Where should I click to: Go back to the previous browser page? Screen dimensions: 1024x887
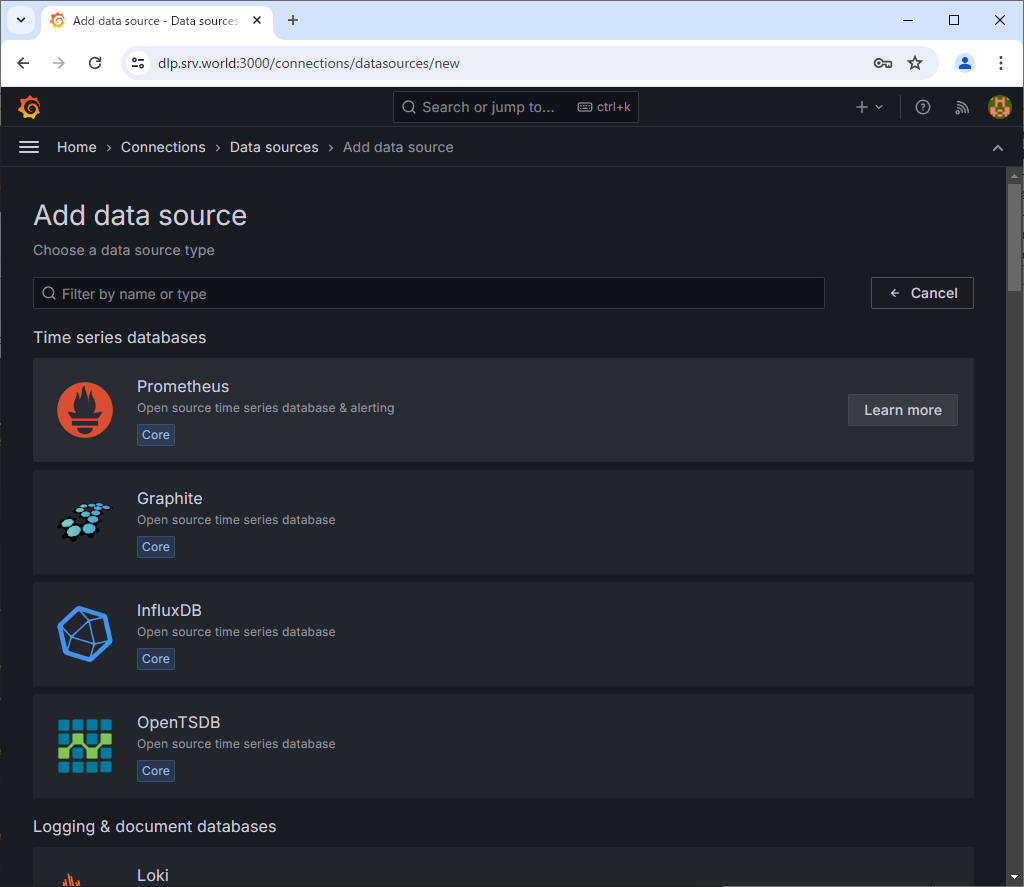(x=24, y=63)
